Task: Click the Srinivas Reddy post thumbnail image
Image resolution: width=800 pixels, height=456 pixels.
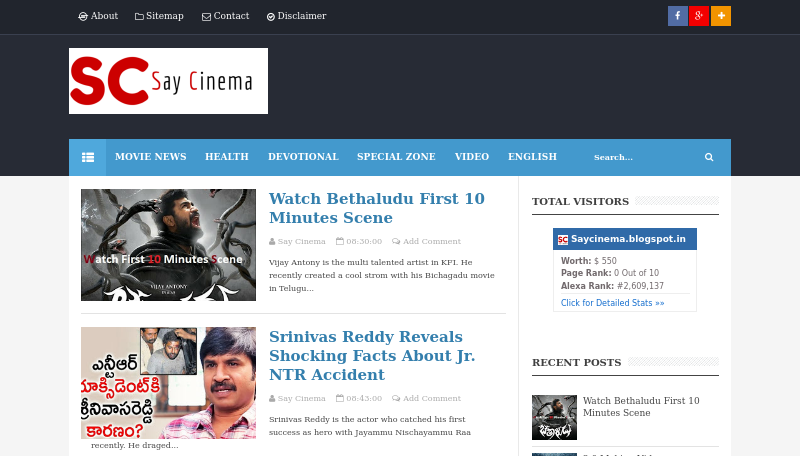Action: click(x=168, y=383)
